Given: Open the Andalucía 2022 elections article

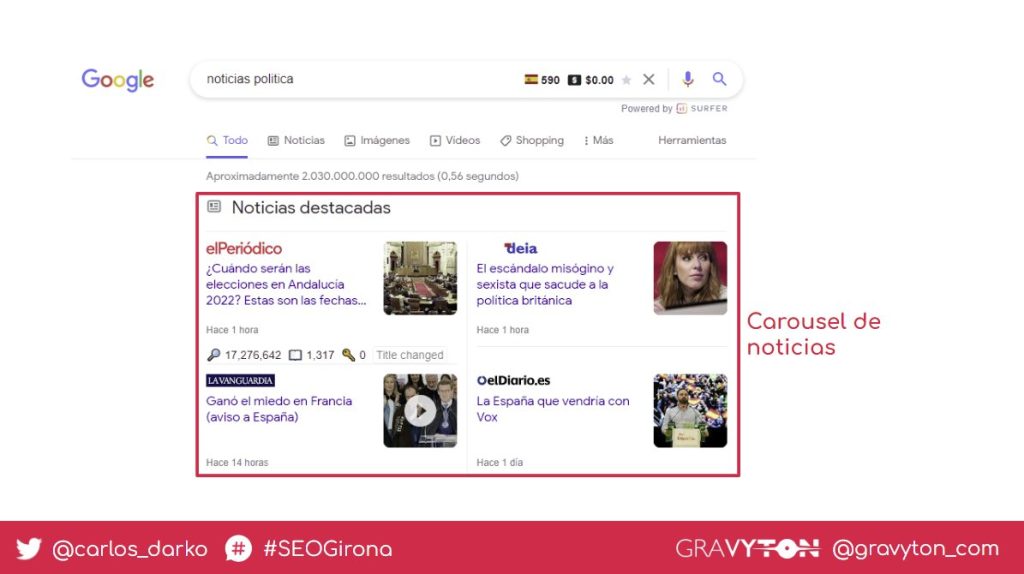Looking at the screenshot, I should (x=285, y=285).
